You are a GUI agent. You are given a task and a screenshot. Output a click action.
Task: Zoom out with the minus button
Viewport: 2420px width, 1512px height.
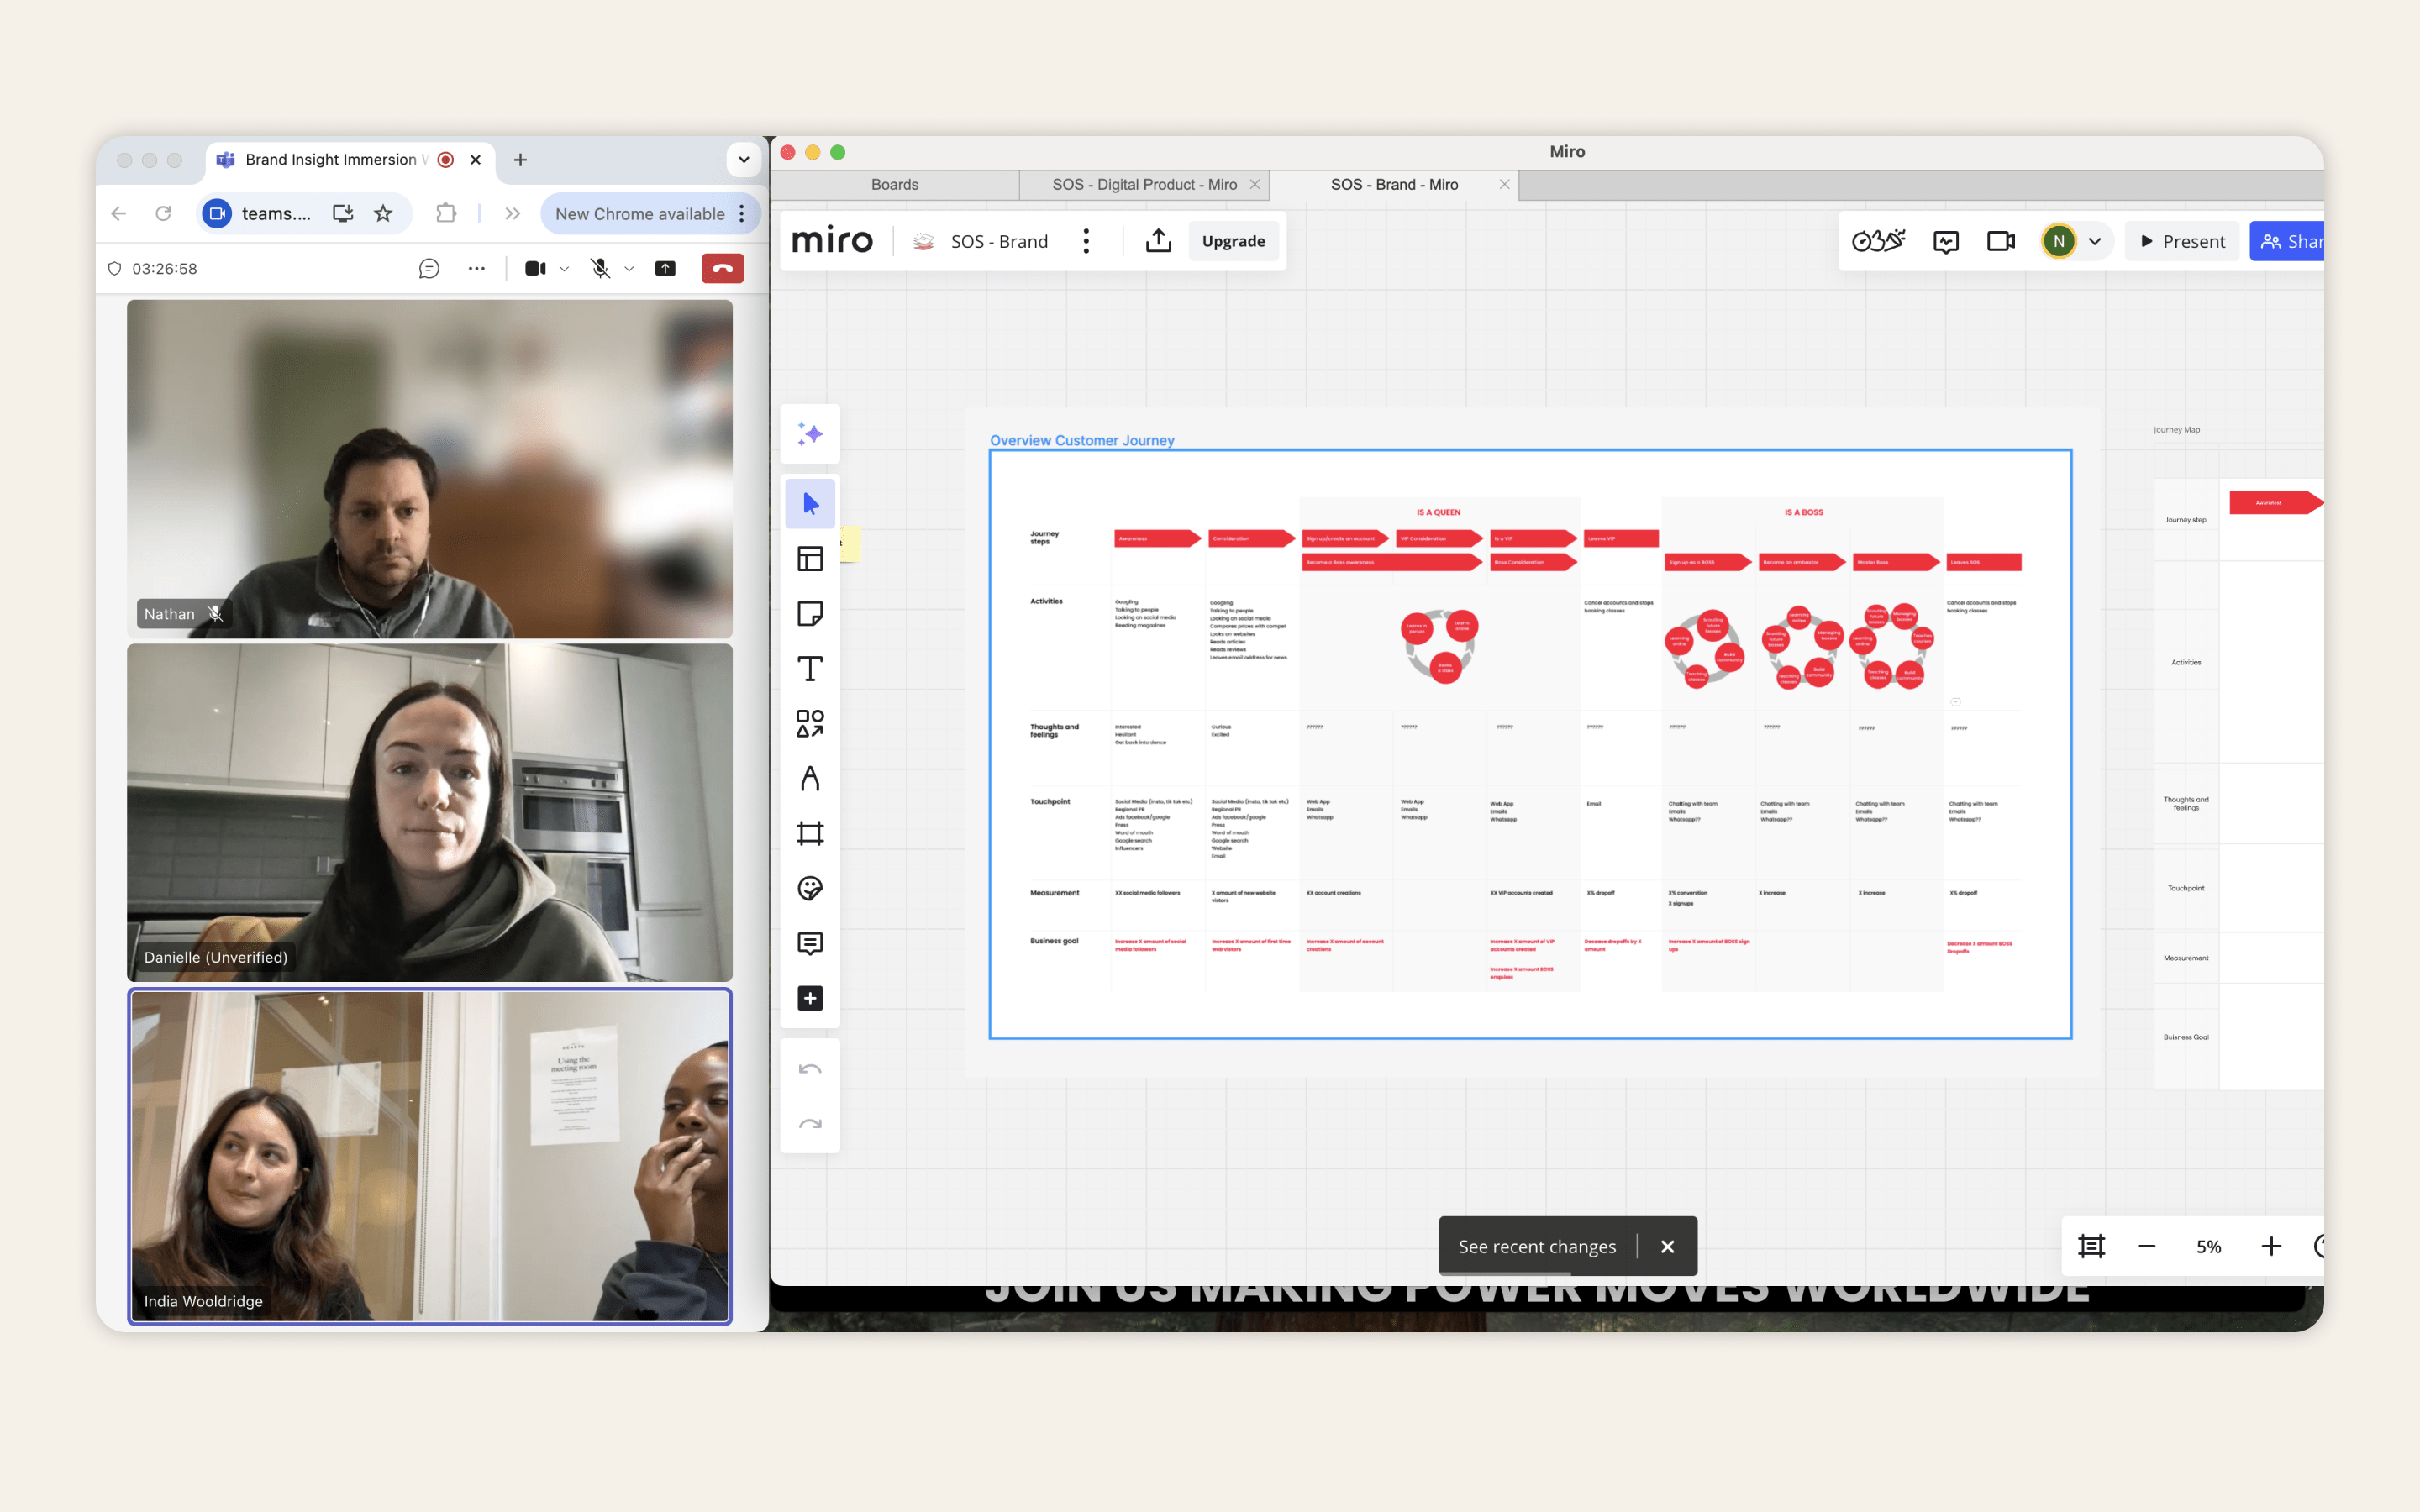pos(2146,1246)
